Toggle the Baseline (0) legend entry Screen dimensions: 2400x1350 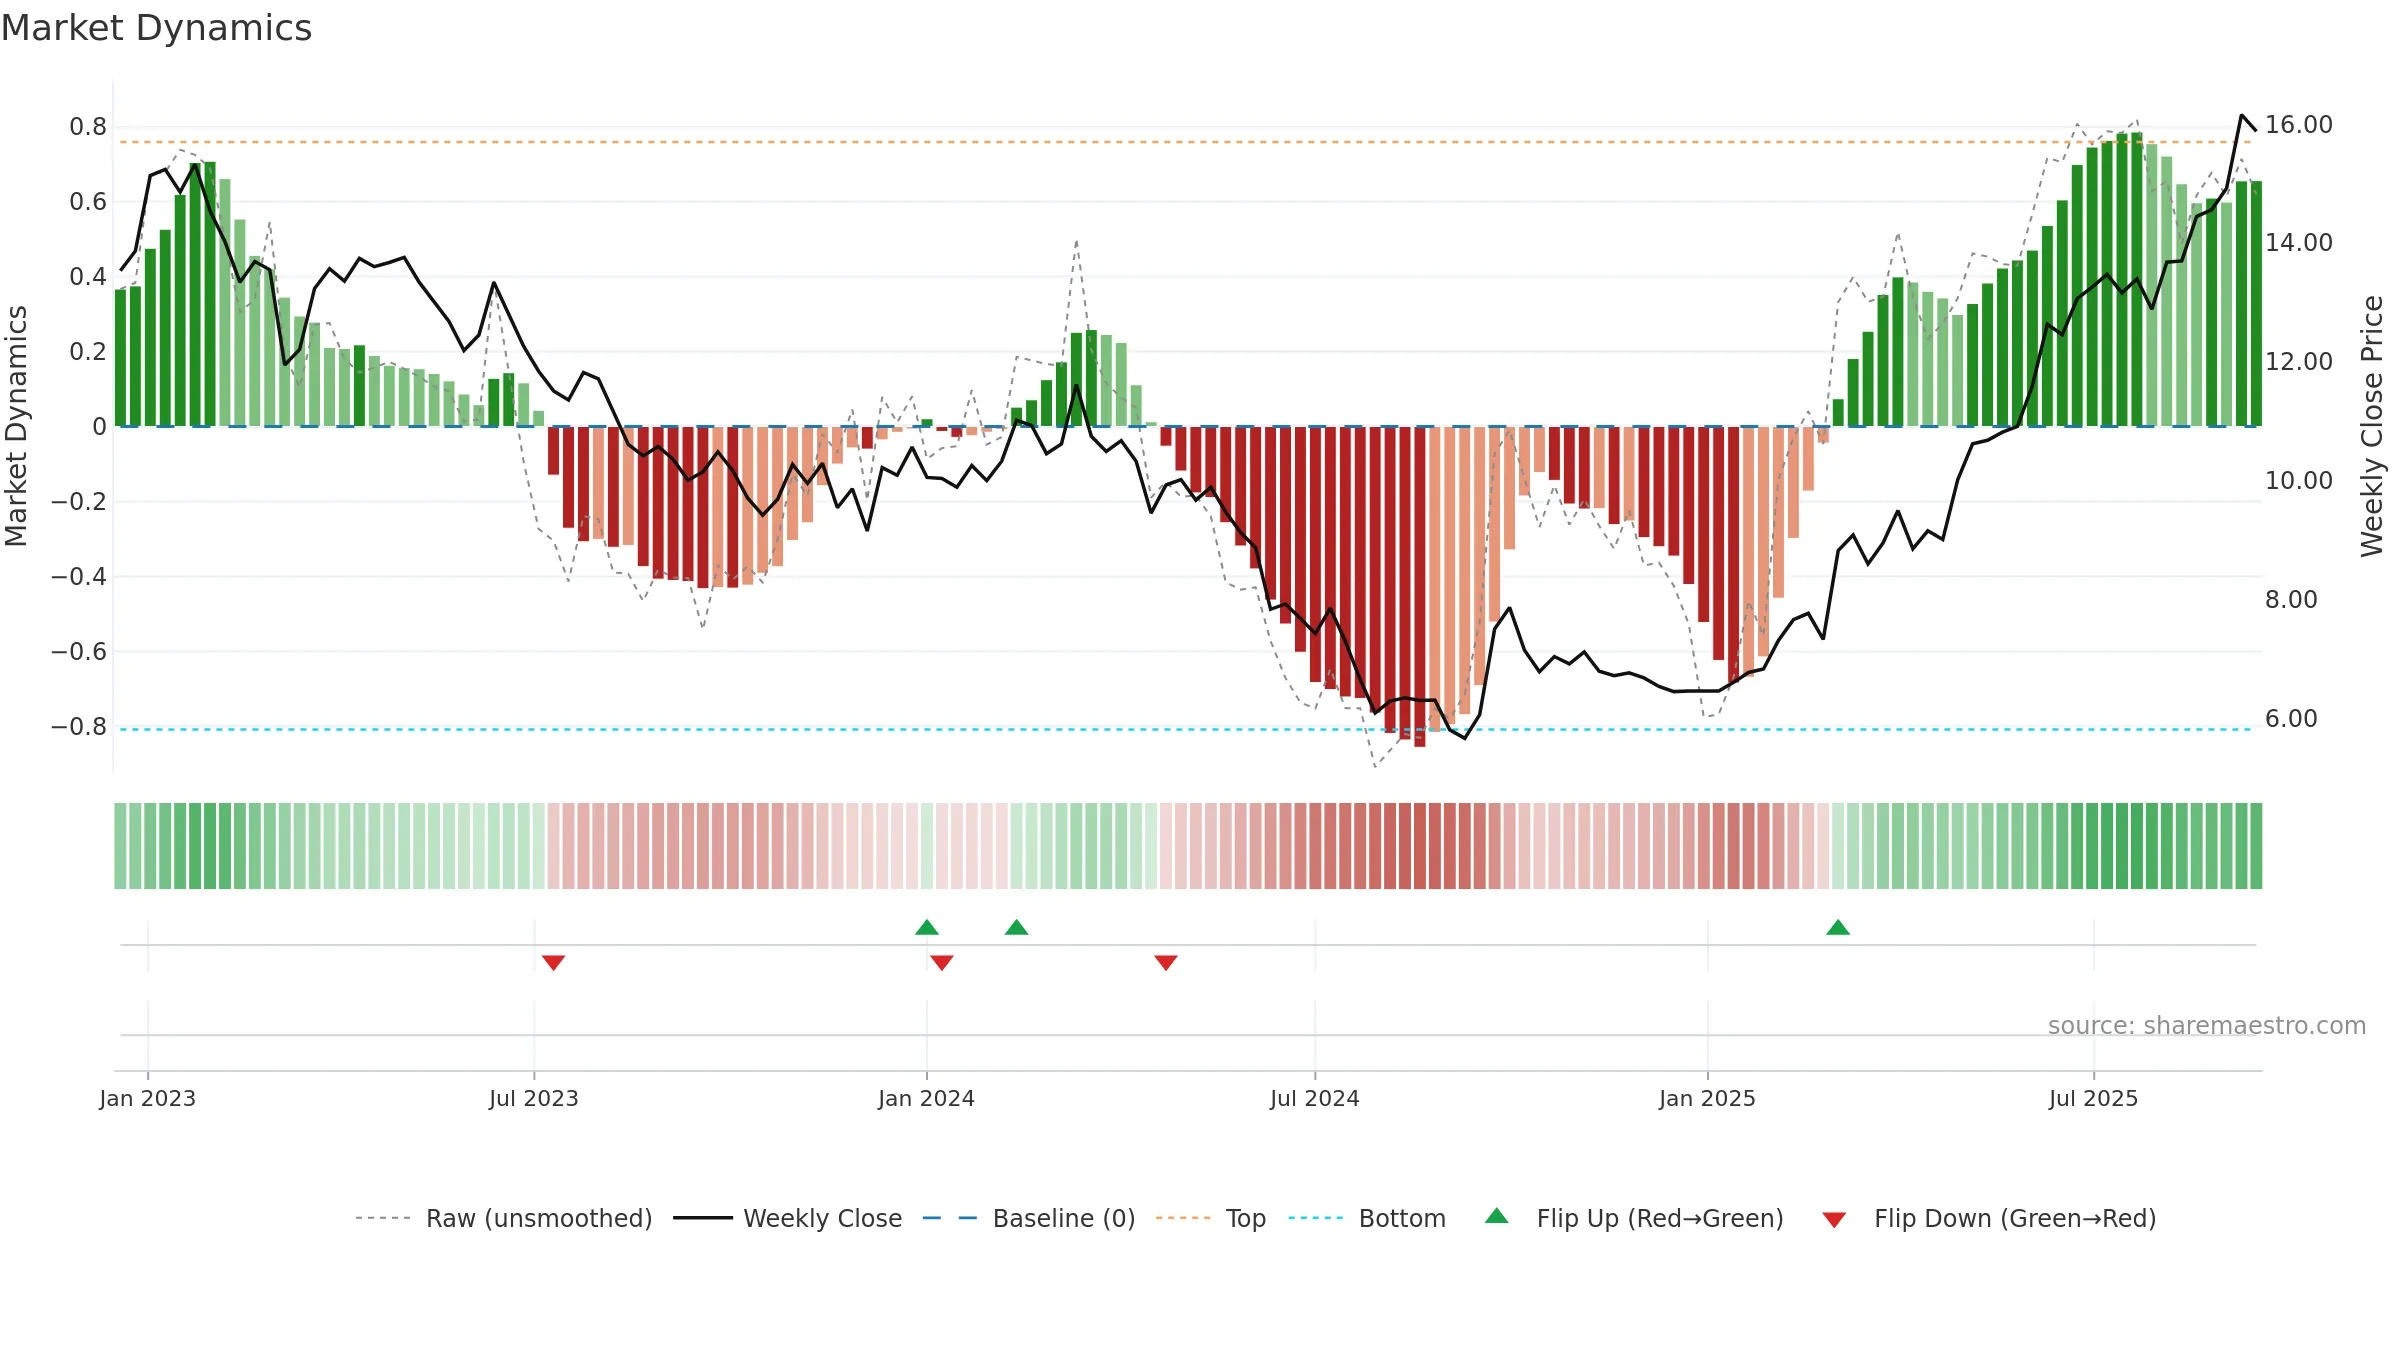pyautogui.click(x=1029, y=1218)
